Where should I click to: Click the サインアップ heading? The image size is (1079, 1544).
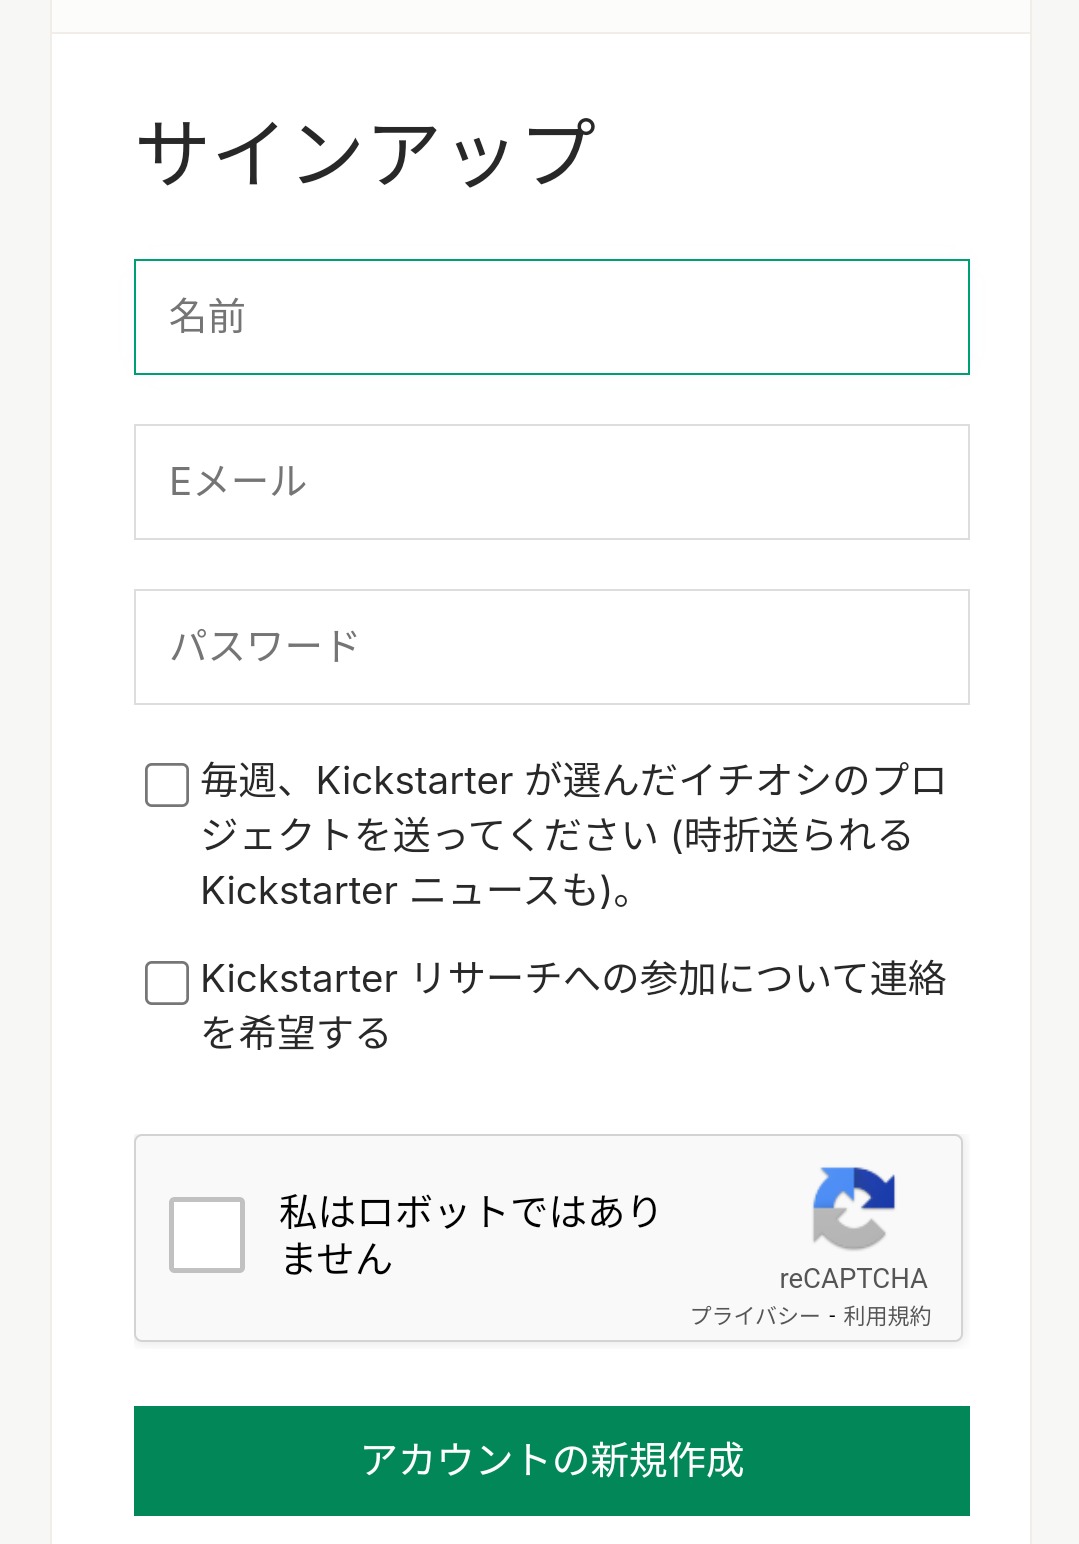(366, 153)
